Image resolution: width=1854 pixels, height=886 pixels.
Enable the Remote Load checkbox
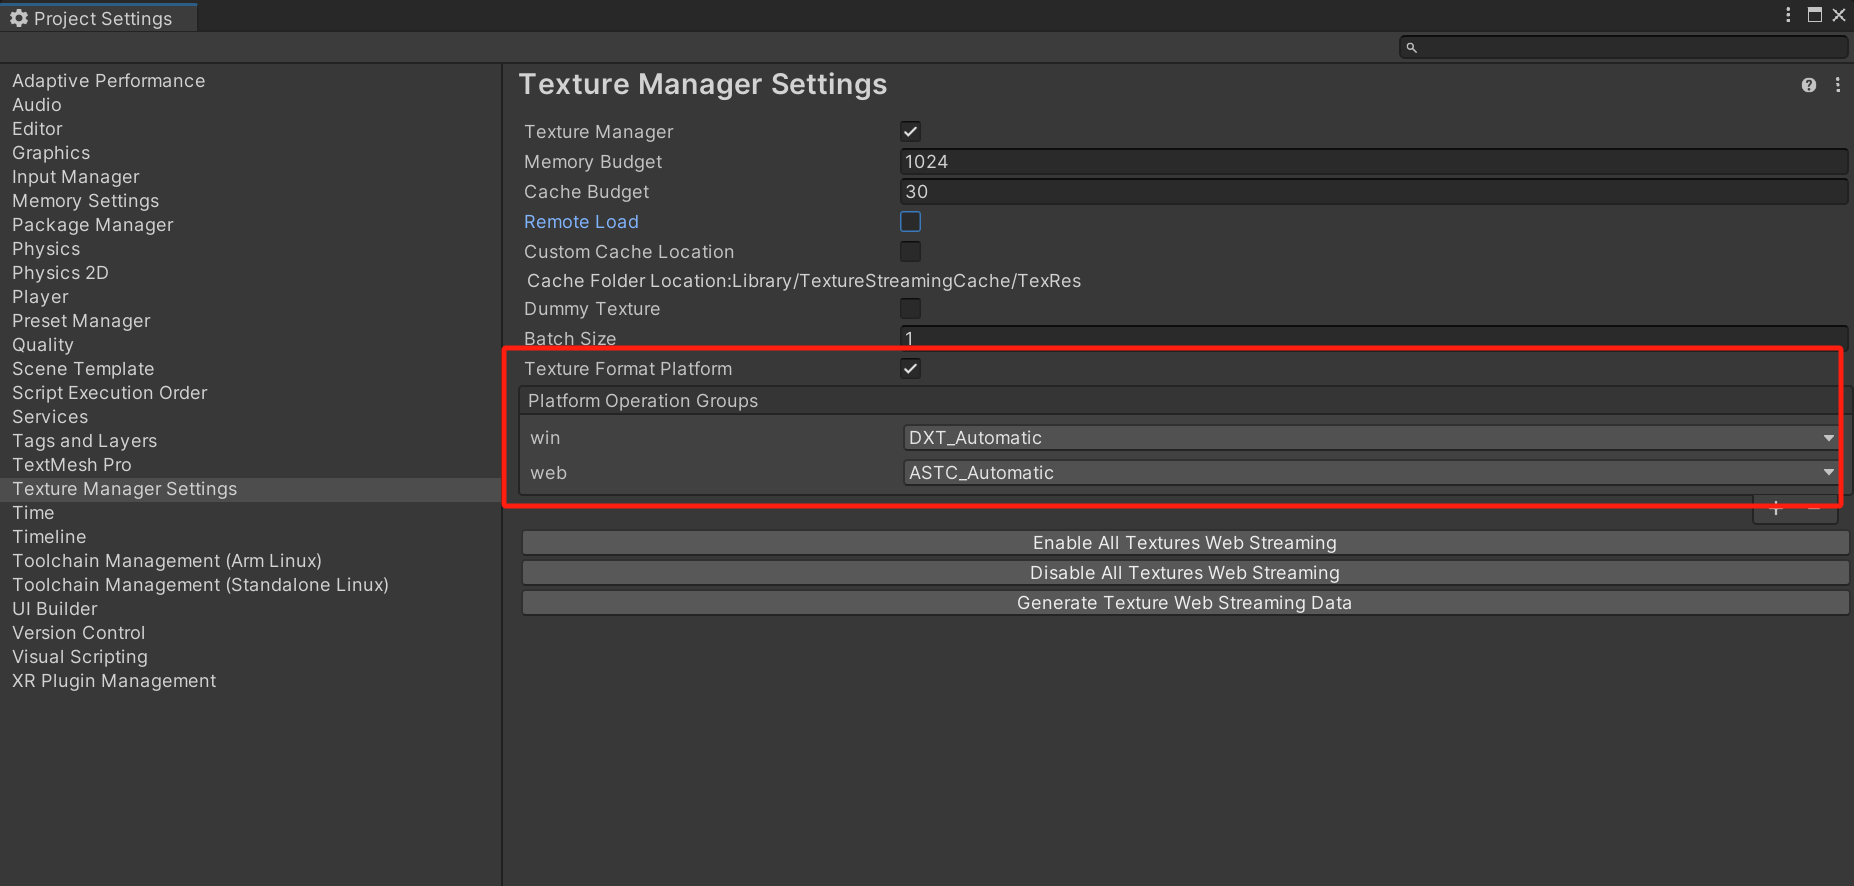click(910, 222)
